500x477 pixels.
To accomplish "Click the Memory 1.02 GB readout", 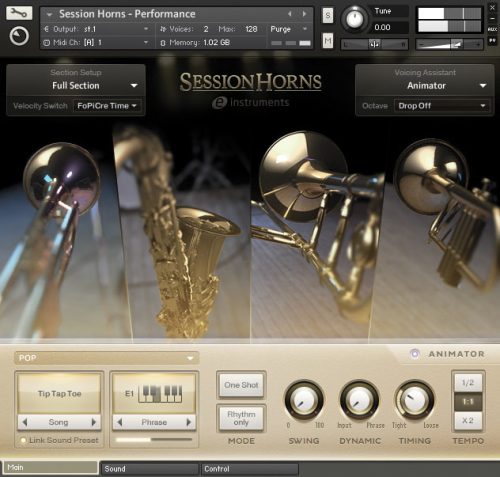I will click(x=216, y=43).
